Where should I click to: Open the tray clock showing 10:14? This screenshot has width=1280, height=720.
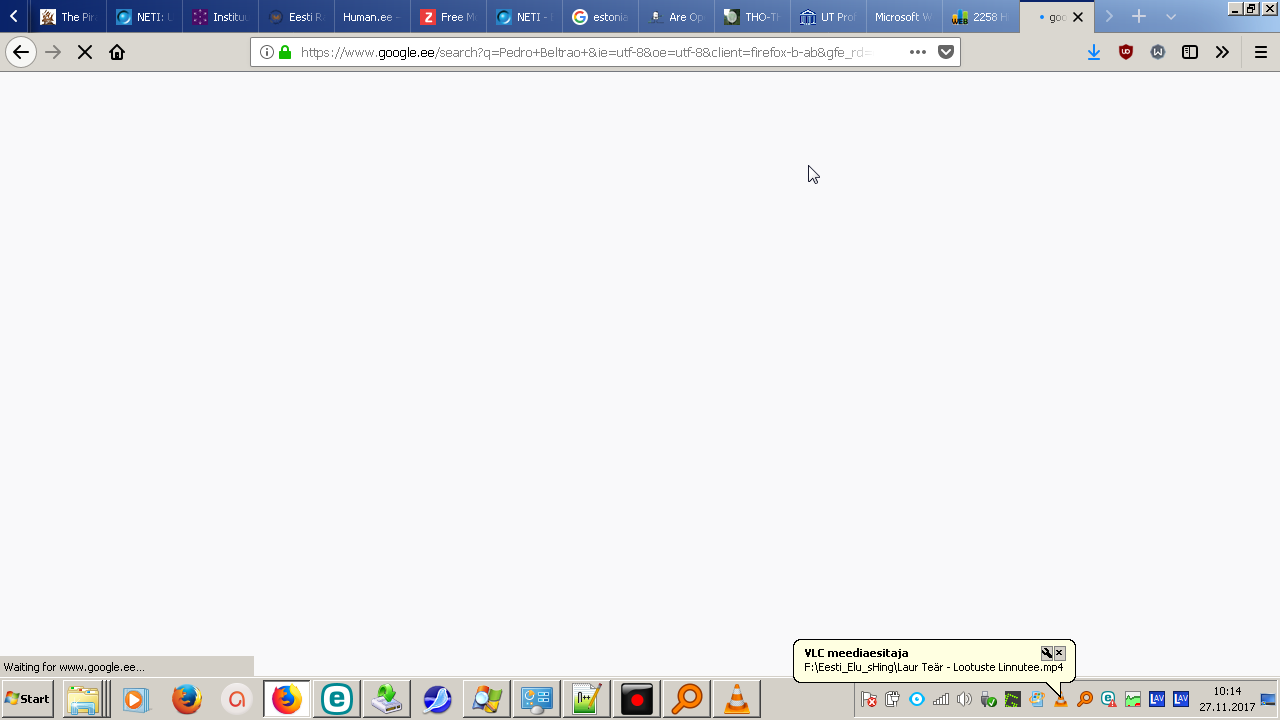(1227, 699)
